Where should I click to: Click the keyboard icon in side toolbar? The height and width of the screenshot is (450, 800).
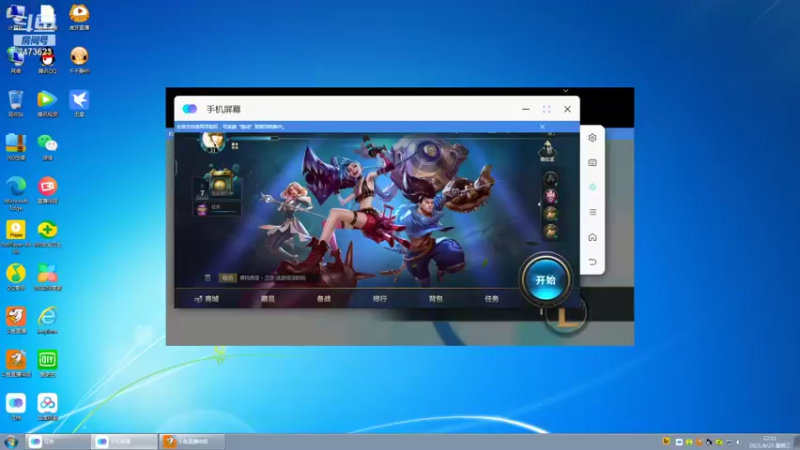click(x=592, y=163)
